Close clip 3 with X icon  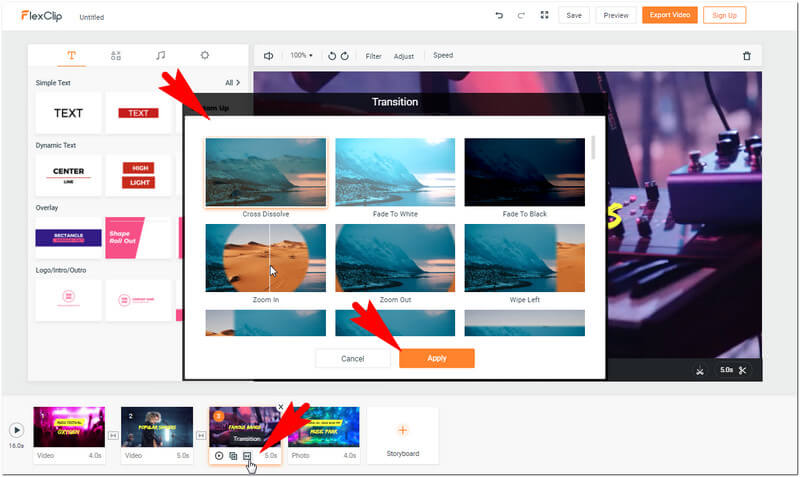[x=281, y=407]
